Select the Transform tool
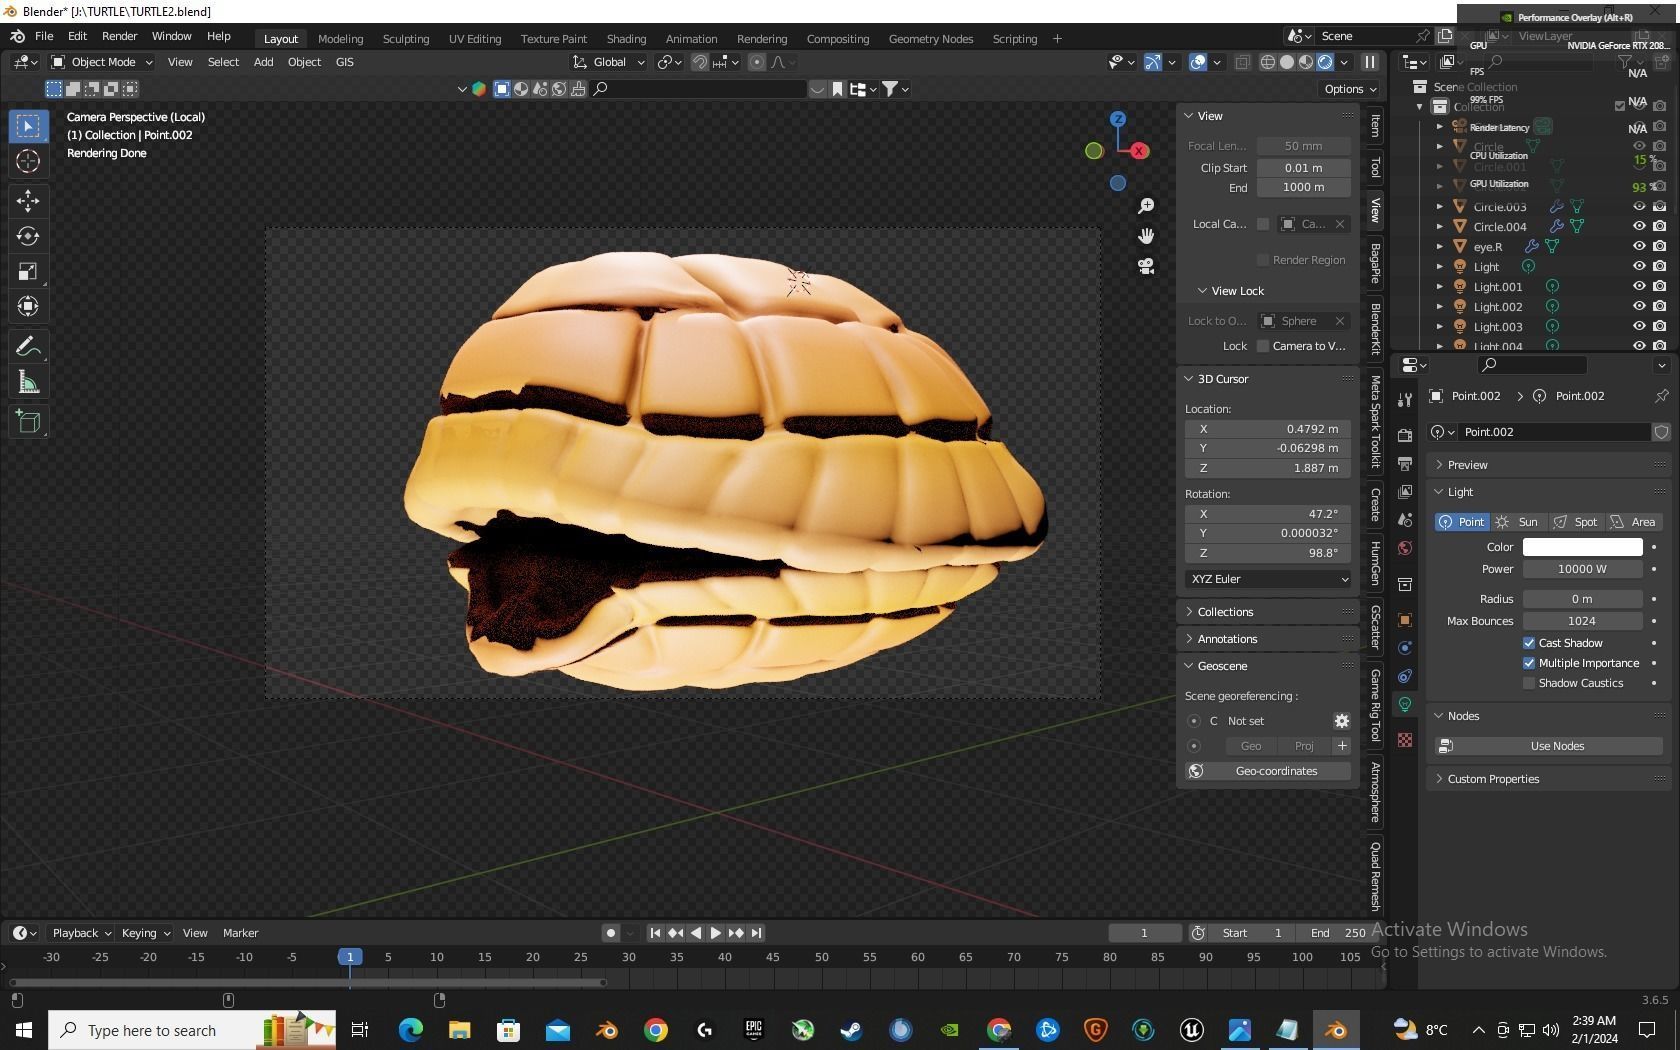Image resolution: width=1680 pixels, height=1050 pixels. click(x=28, y=306)
